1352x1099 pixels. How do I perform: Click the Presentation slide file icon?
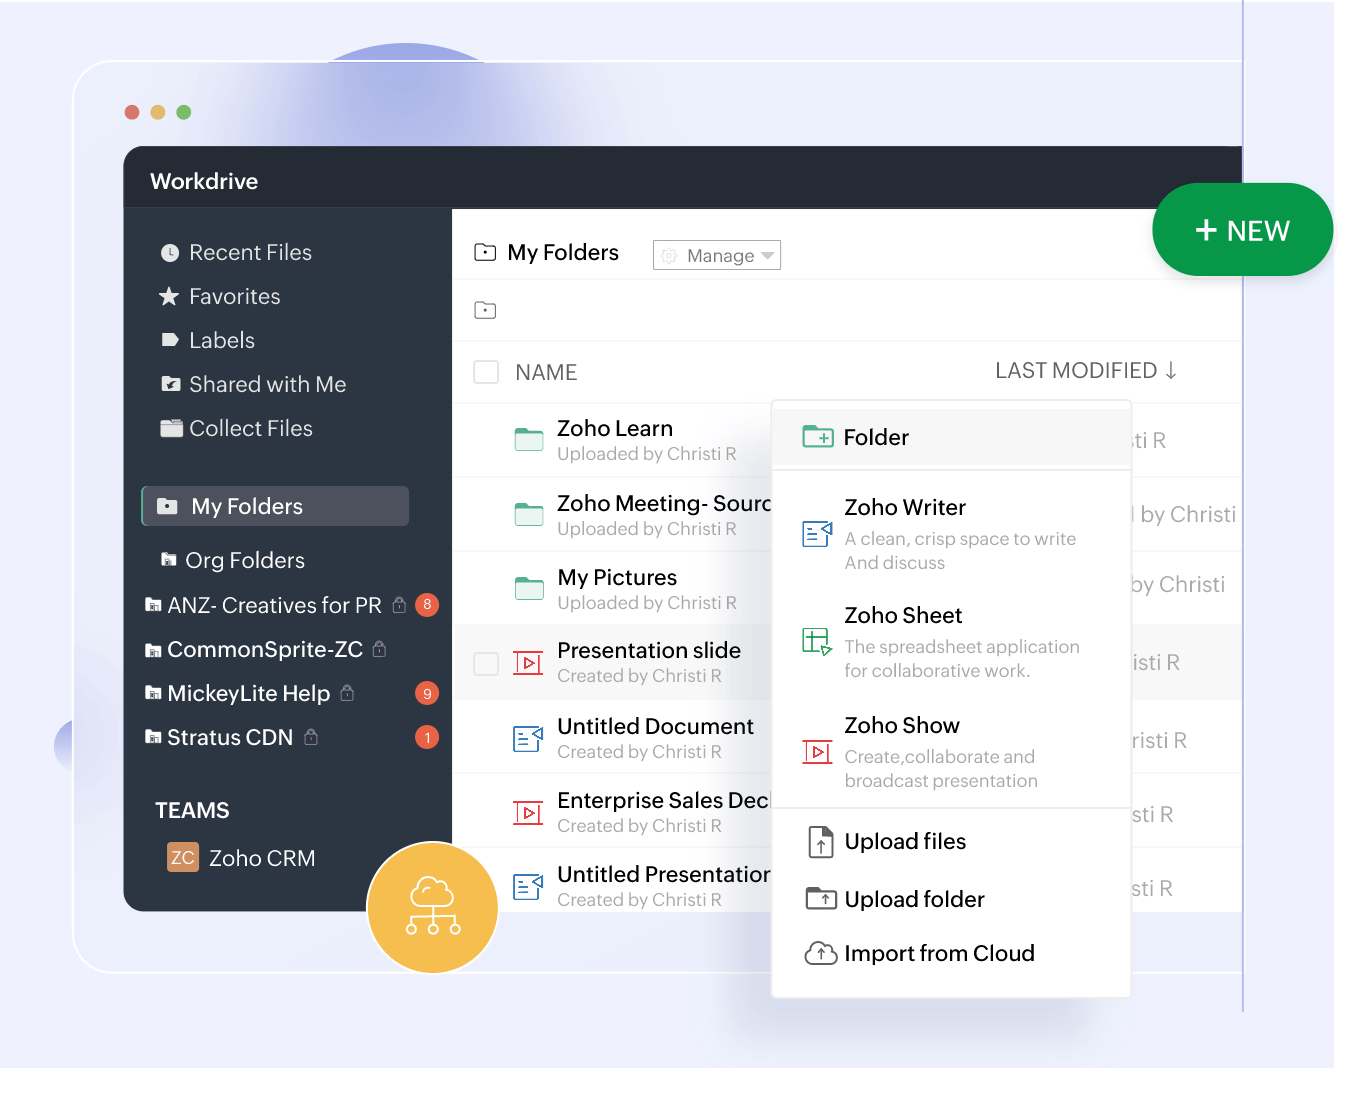pos(528,663)
